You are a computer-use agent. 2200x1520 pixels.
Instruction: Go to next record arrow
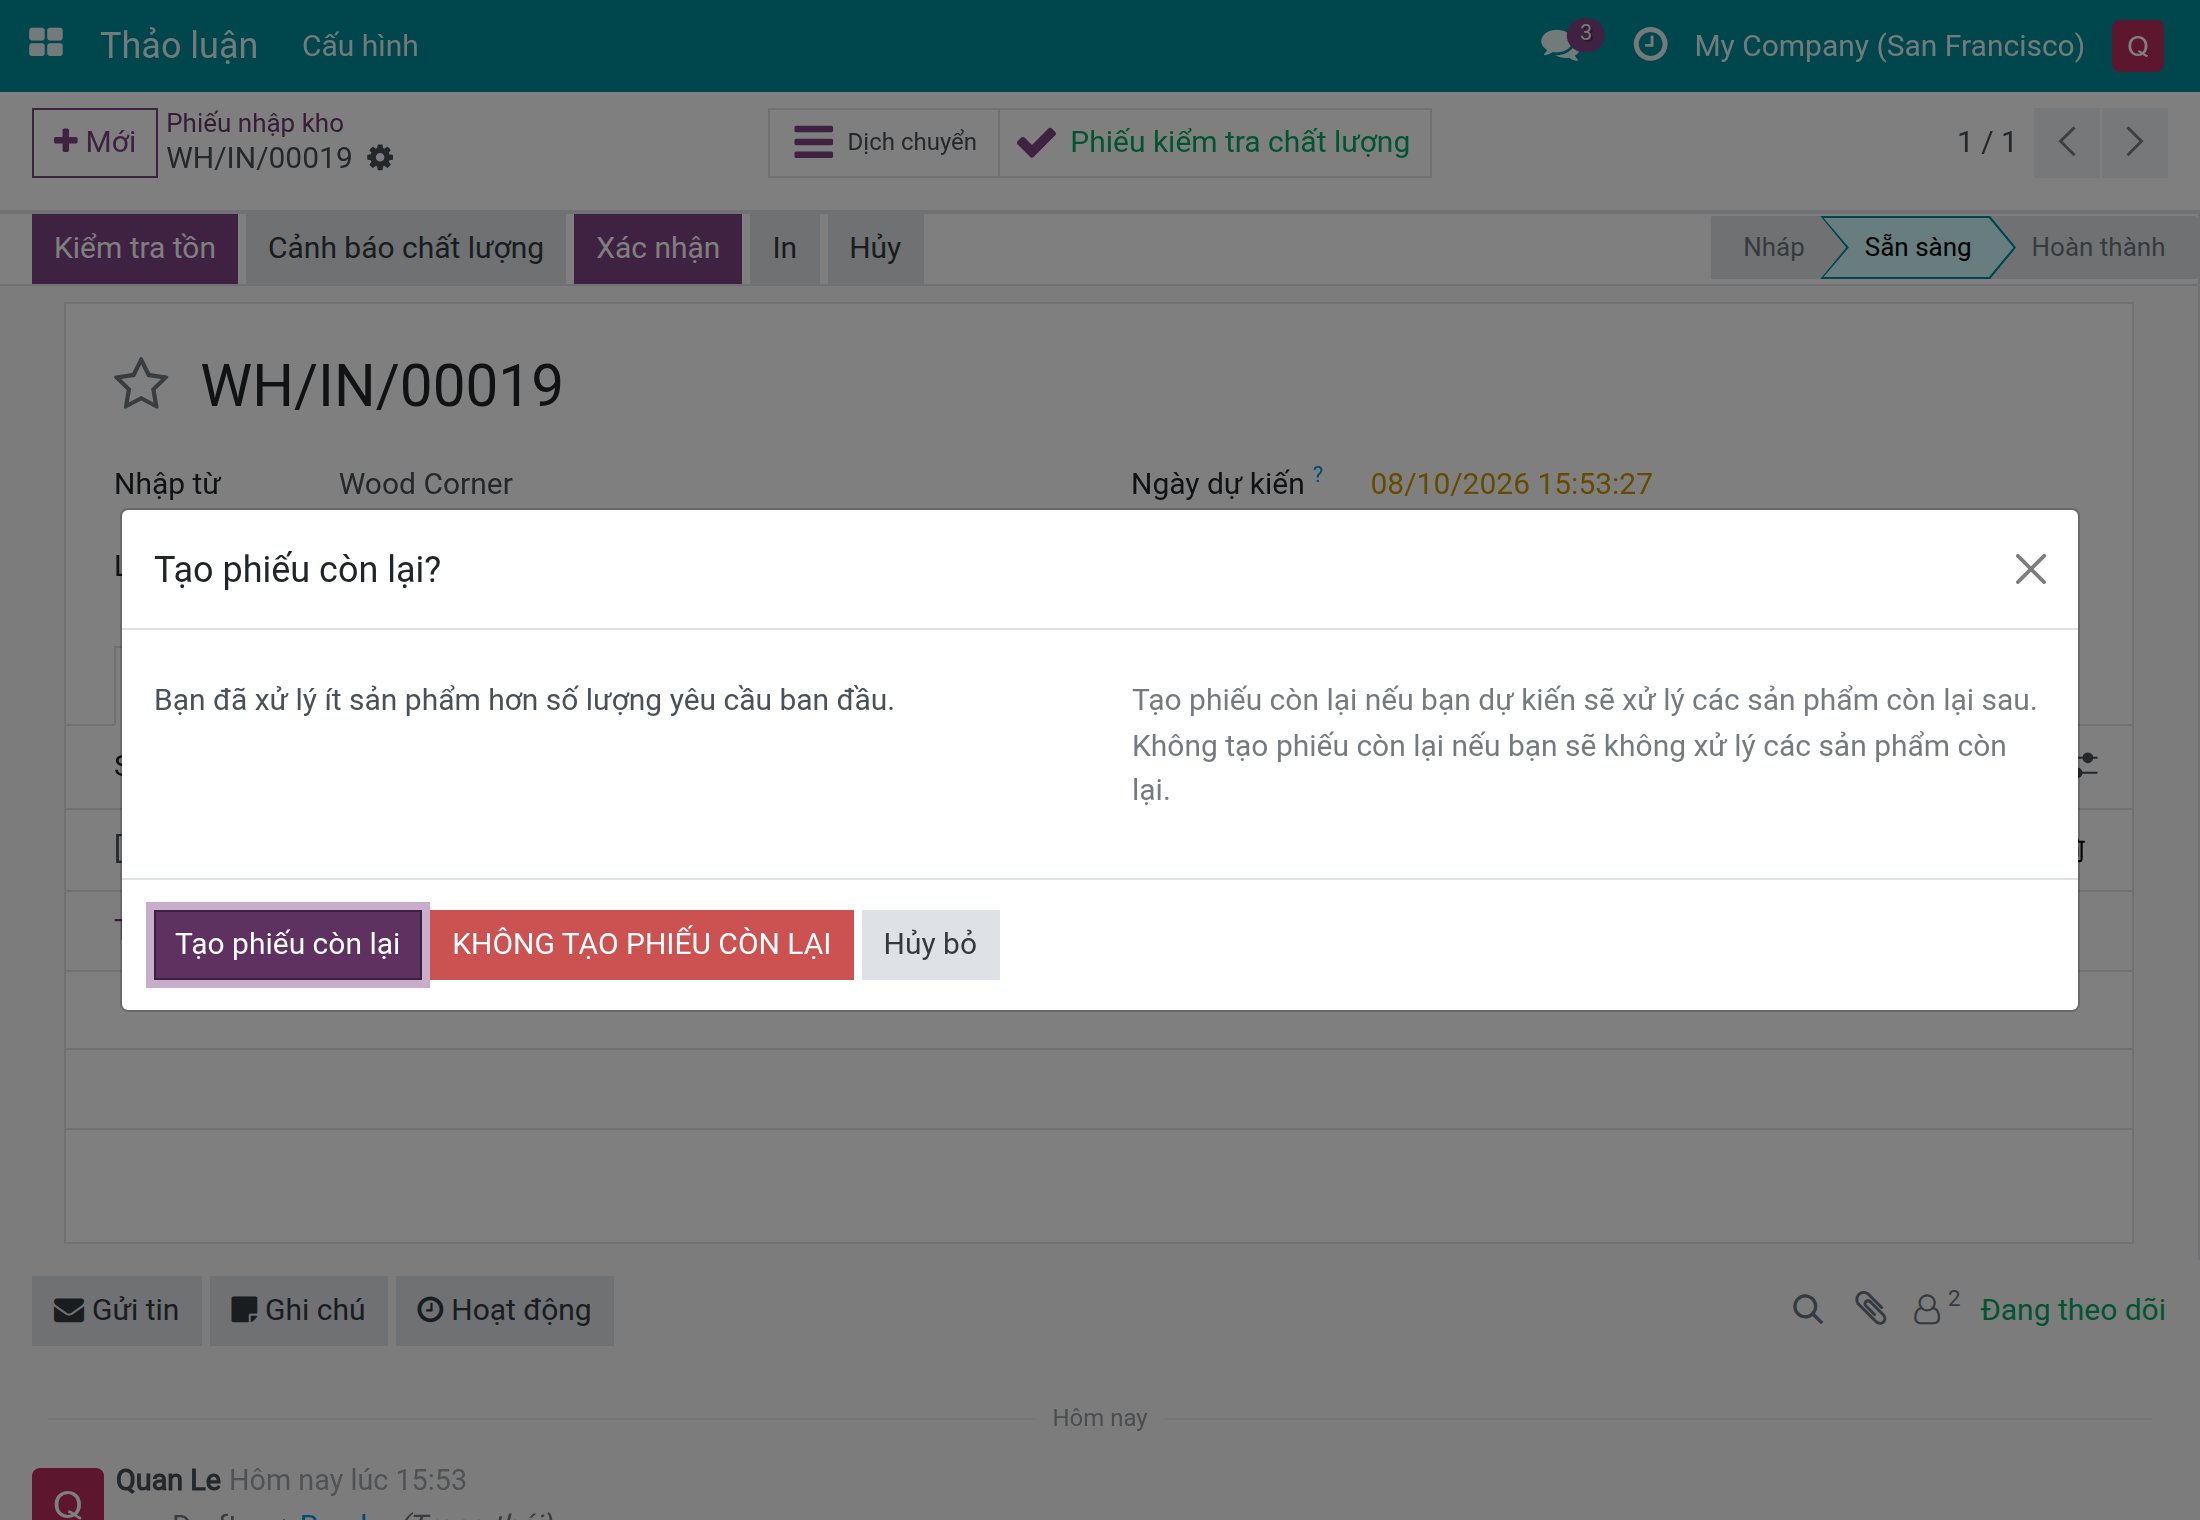click(x=2134, y=142)
